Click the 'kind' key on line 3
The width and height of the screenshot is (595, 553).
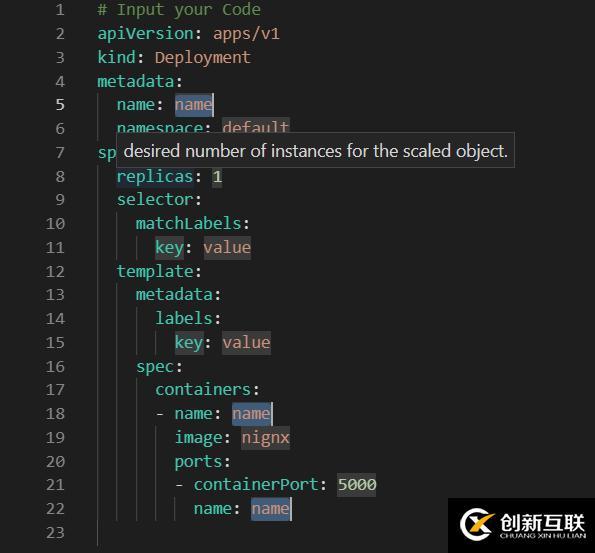tap(116, 58)
